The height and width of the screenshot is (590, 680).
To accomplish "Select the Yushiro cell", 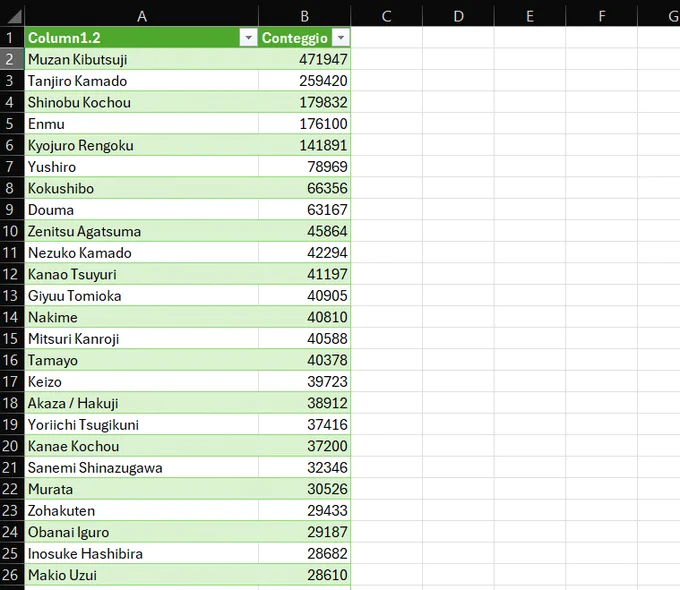I will click(x=141, y=167).
